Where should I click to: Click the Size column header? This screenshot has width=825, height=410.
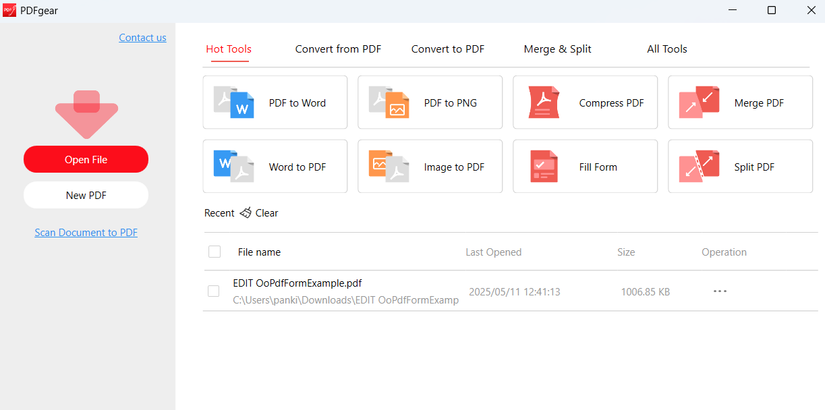(x=626, y=252)
